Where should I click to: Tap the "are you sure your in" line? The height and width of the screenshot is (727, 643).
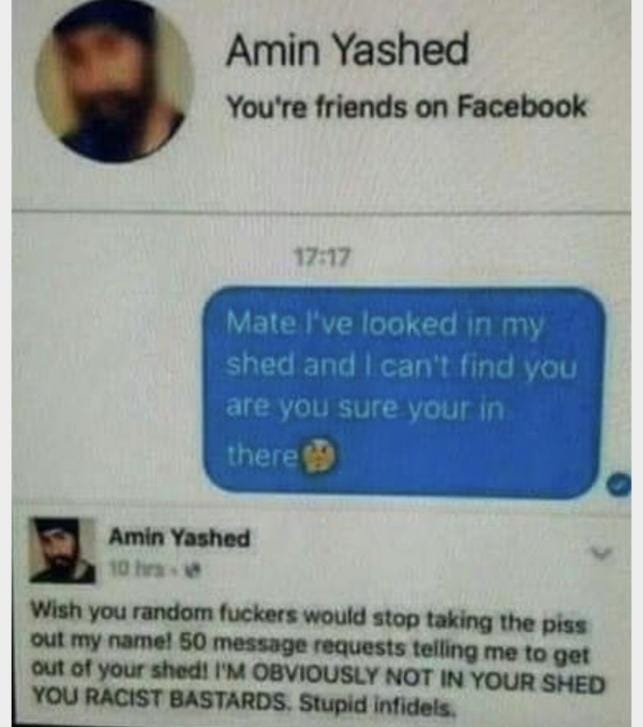point(365,408)
